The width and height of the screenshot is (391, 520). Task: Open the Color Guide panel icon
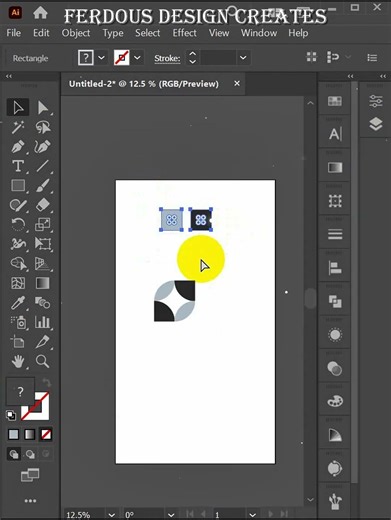(335, 435)
